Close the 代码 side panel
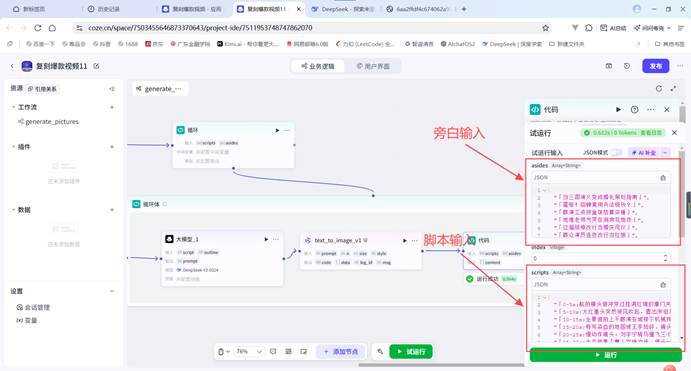 (x=666, y=109)
